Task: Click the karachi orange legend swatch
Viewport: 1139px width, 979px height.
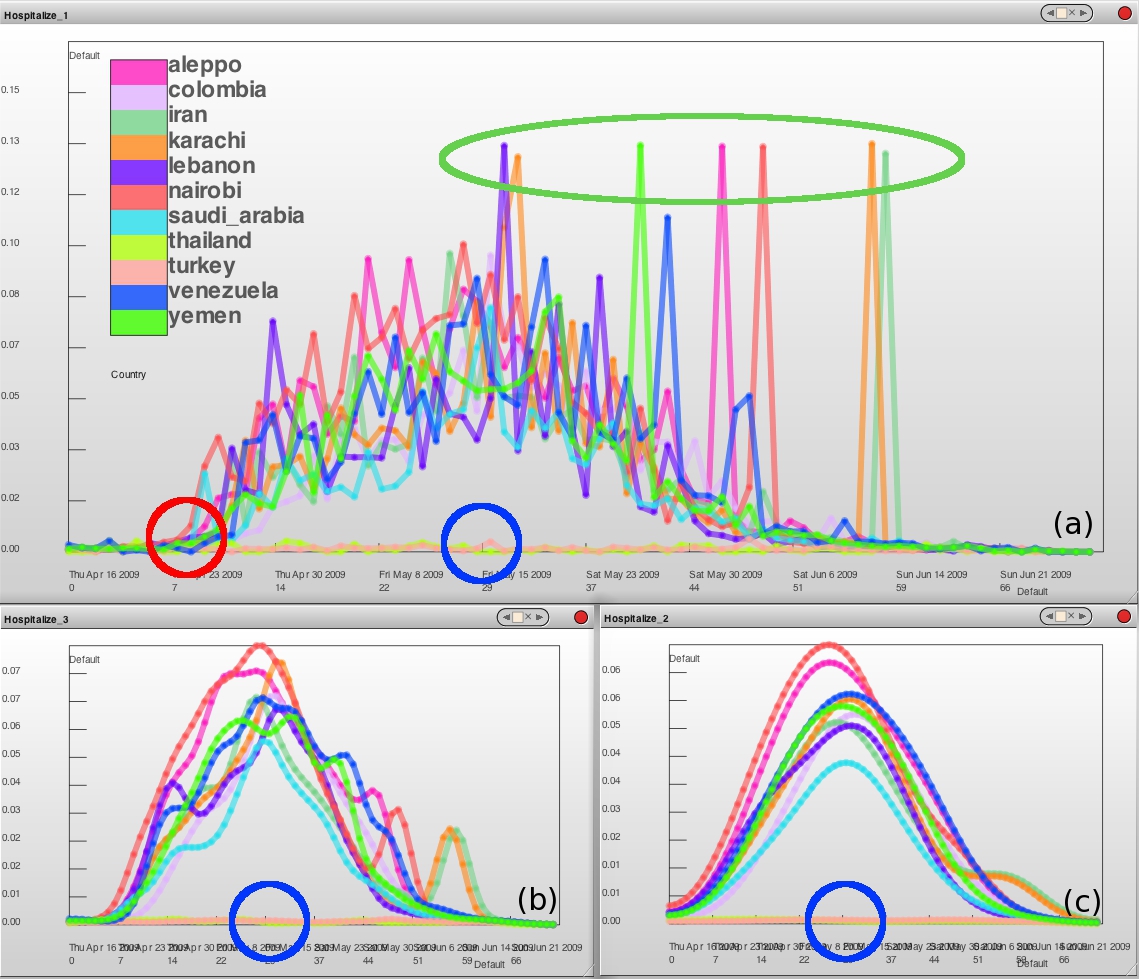Action: (139, 147)
